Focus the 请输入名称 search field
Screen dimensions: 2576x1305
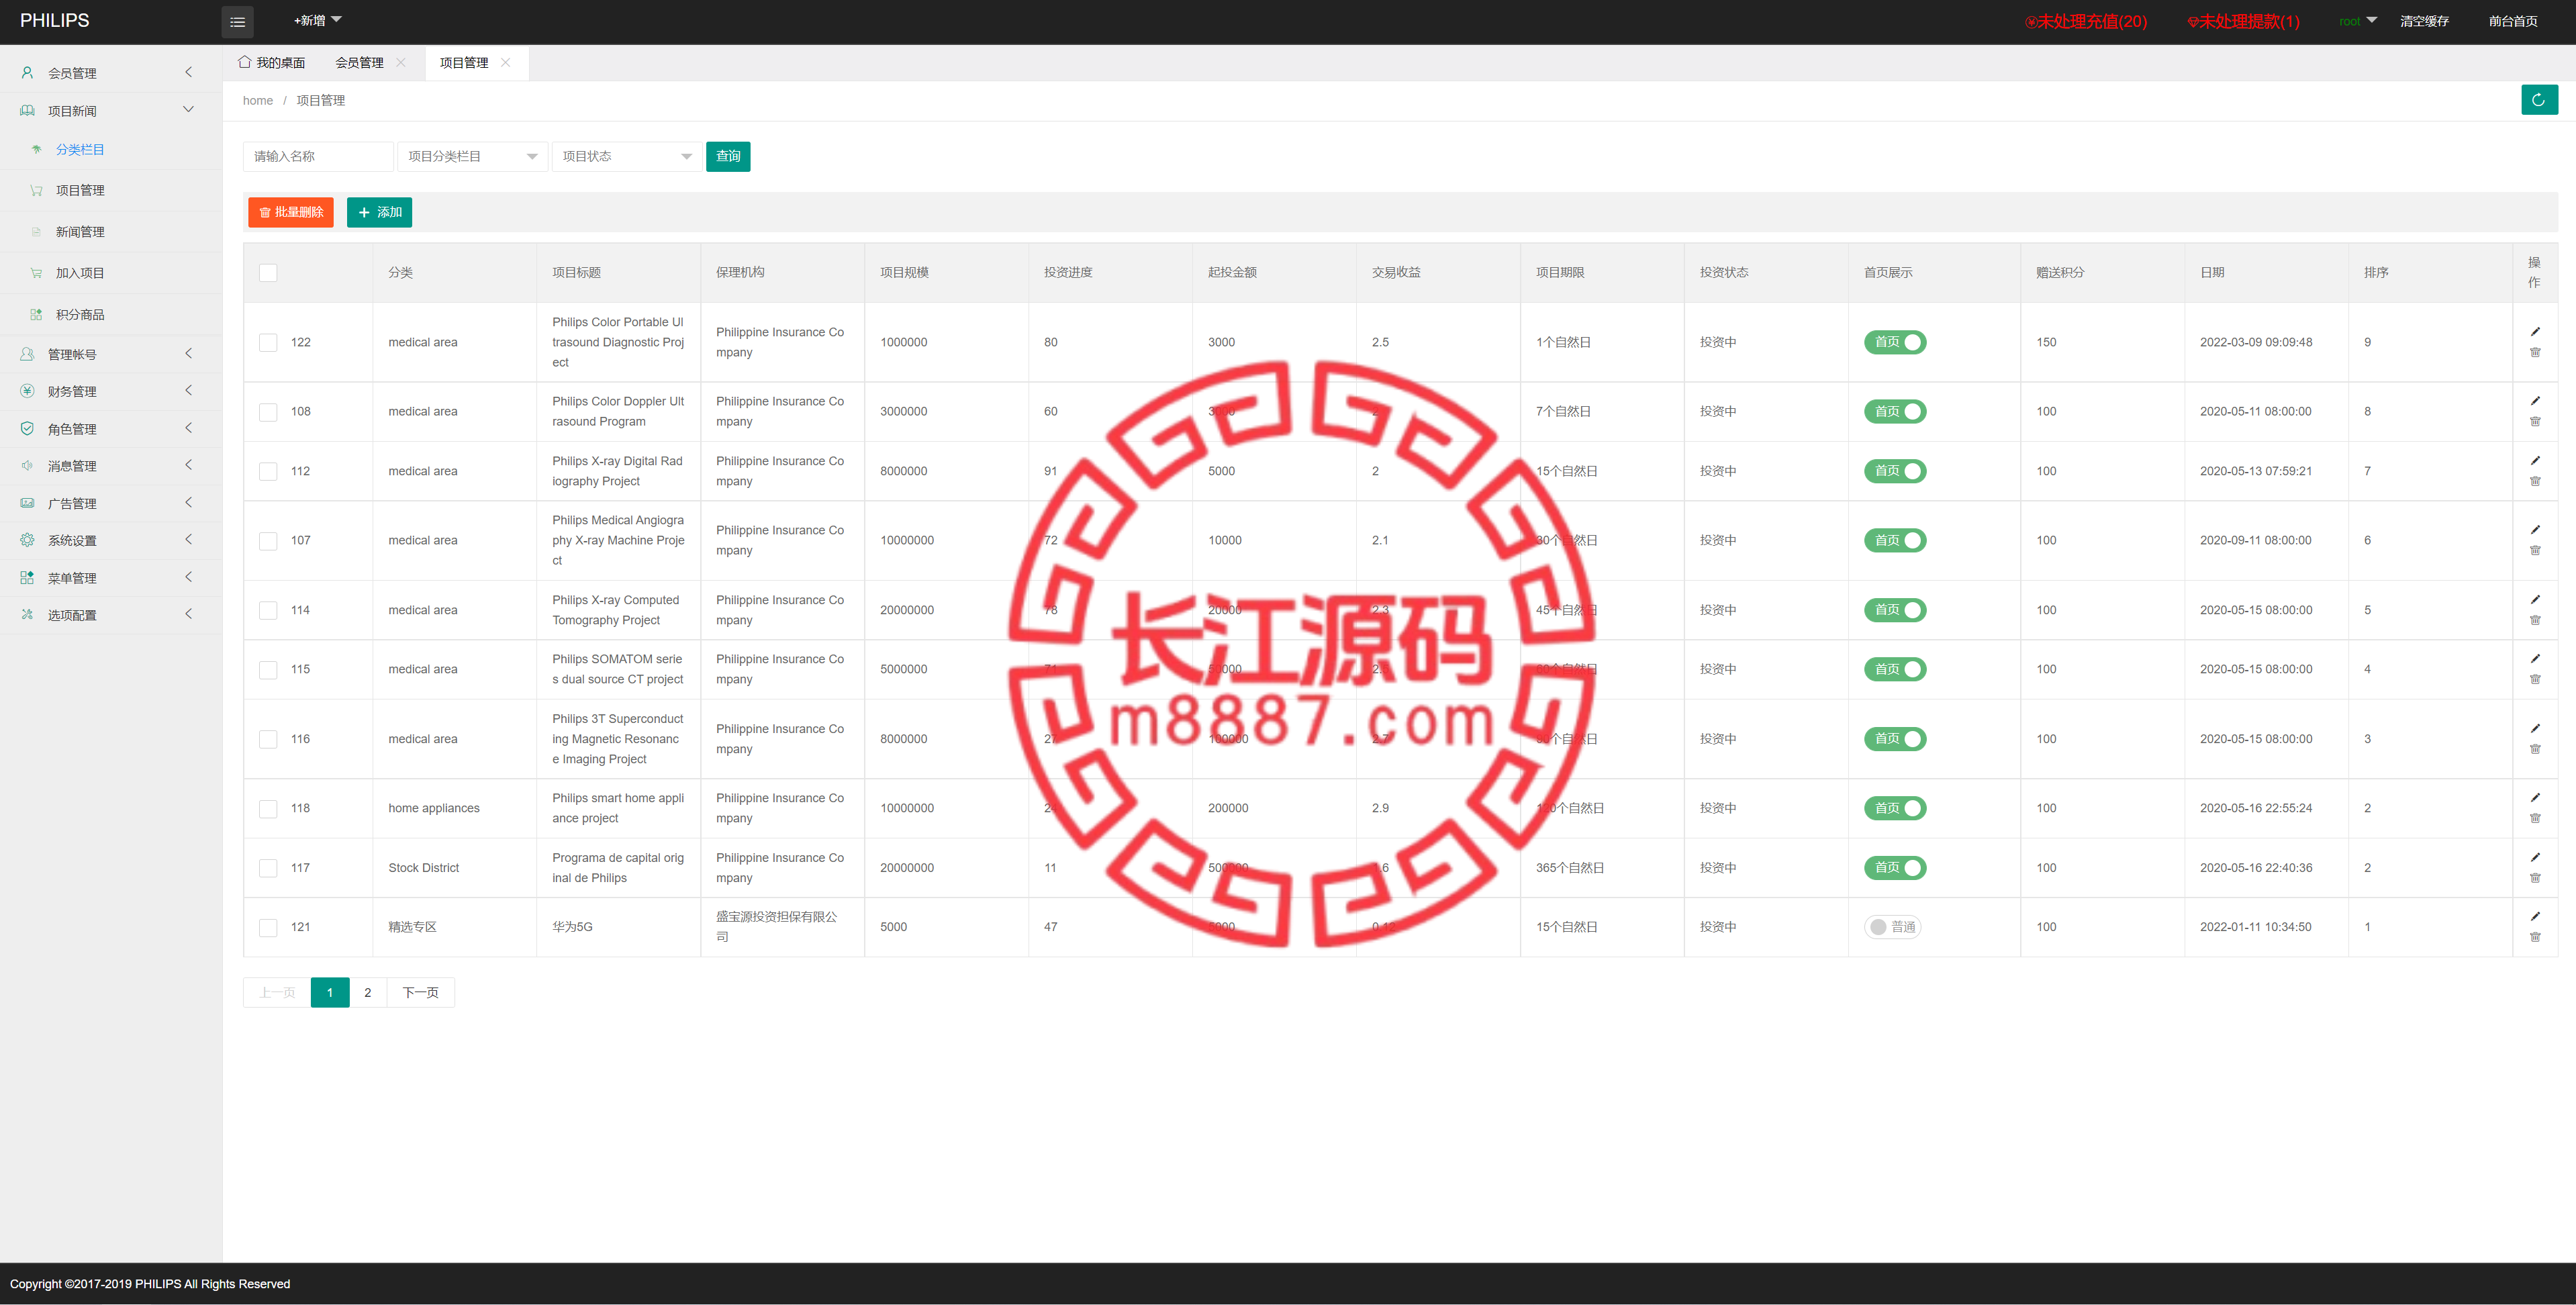[x=318, y=156]
